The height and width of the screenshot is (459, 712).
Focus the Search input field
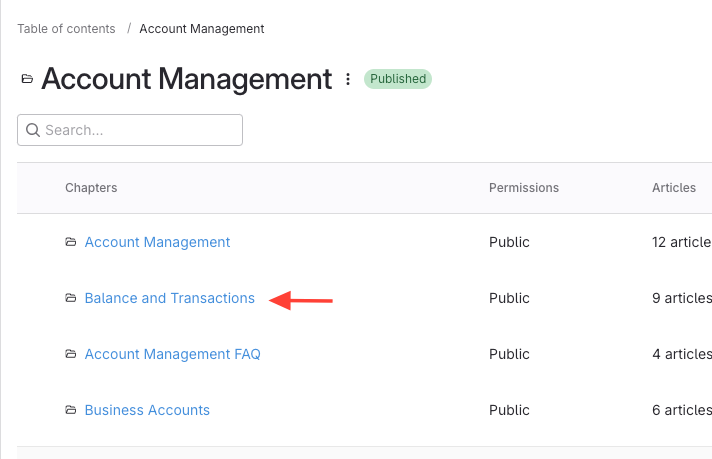click(x=140, y=130)
